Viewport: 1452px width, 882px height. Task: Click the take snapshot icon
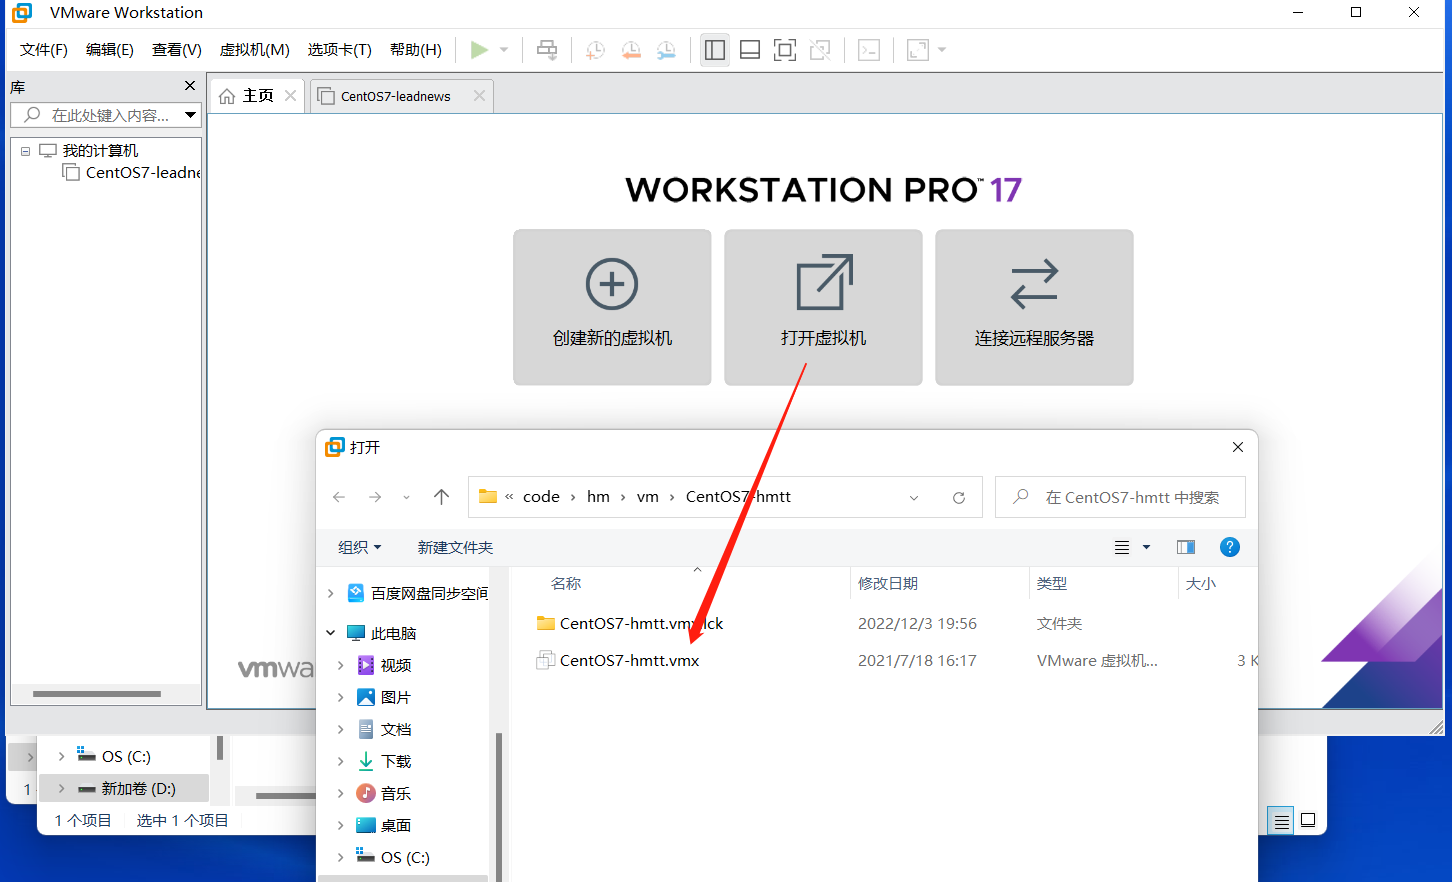pyautogui.click(x=595, y=50)
